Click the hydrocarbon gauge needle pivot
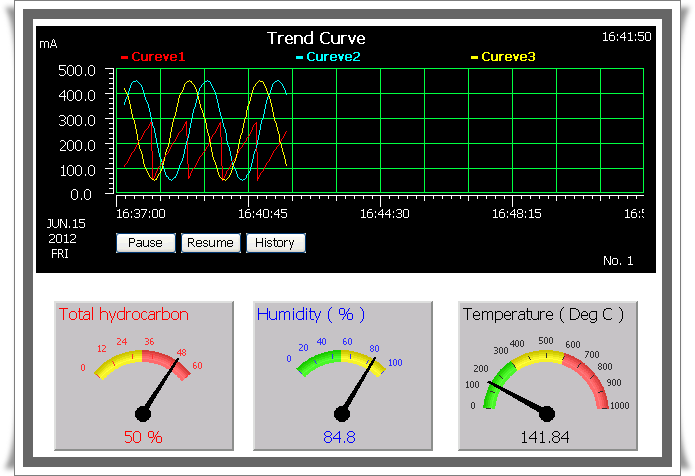Screen dimensions: 695x476 click(x=143, y=414)
